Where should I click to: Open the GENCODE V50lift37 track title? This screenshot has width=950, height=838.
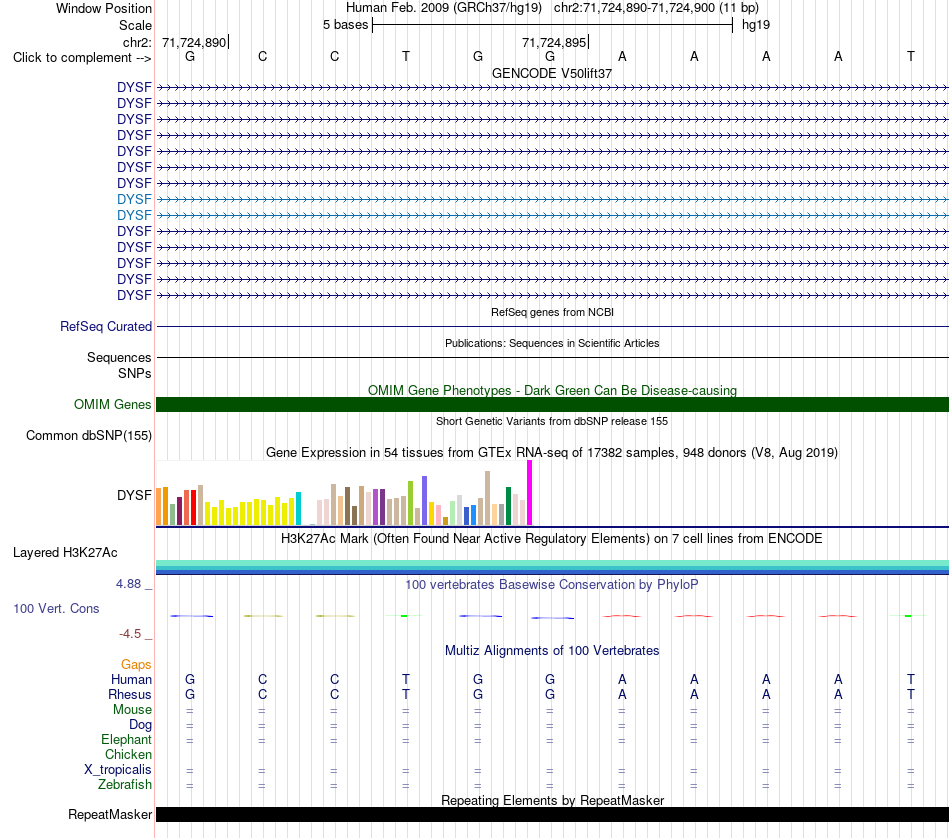coord(552,73)
